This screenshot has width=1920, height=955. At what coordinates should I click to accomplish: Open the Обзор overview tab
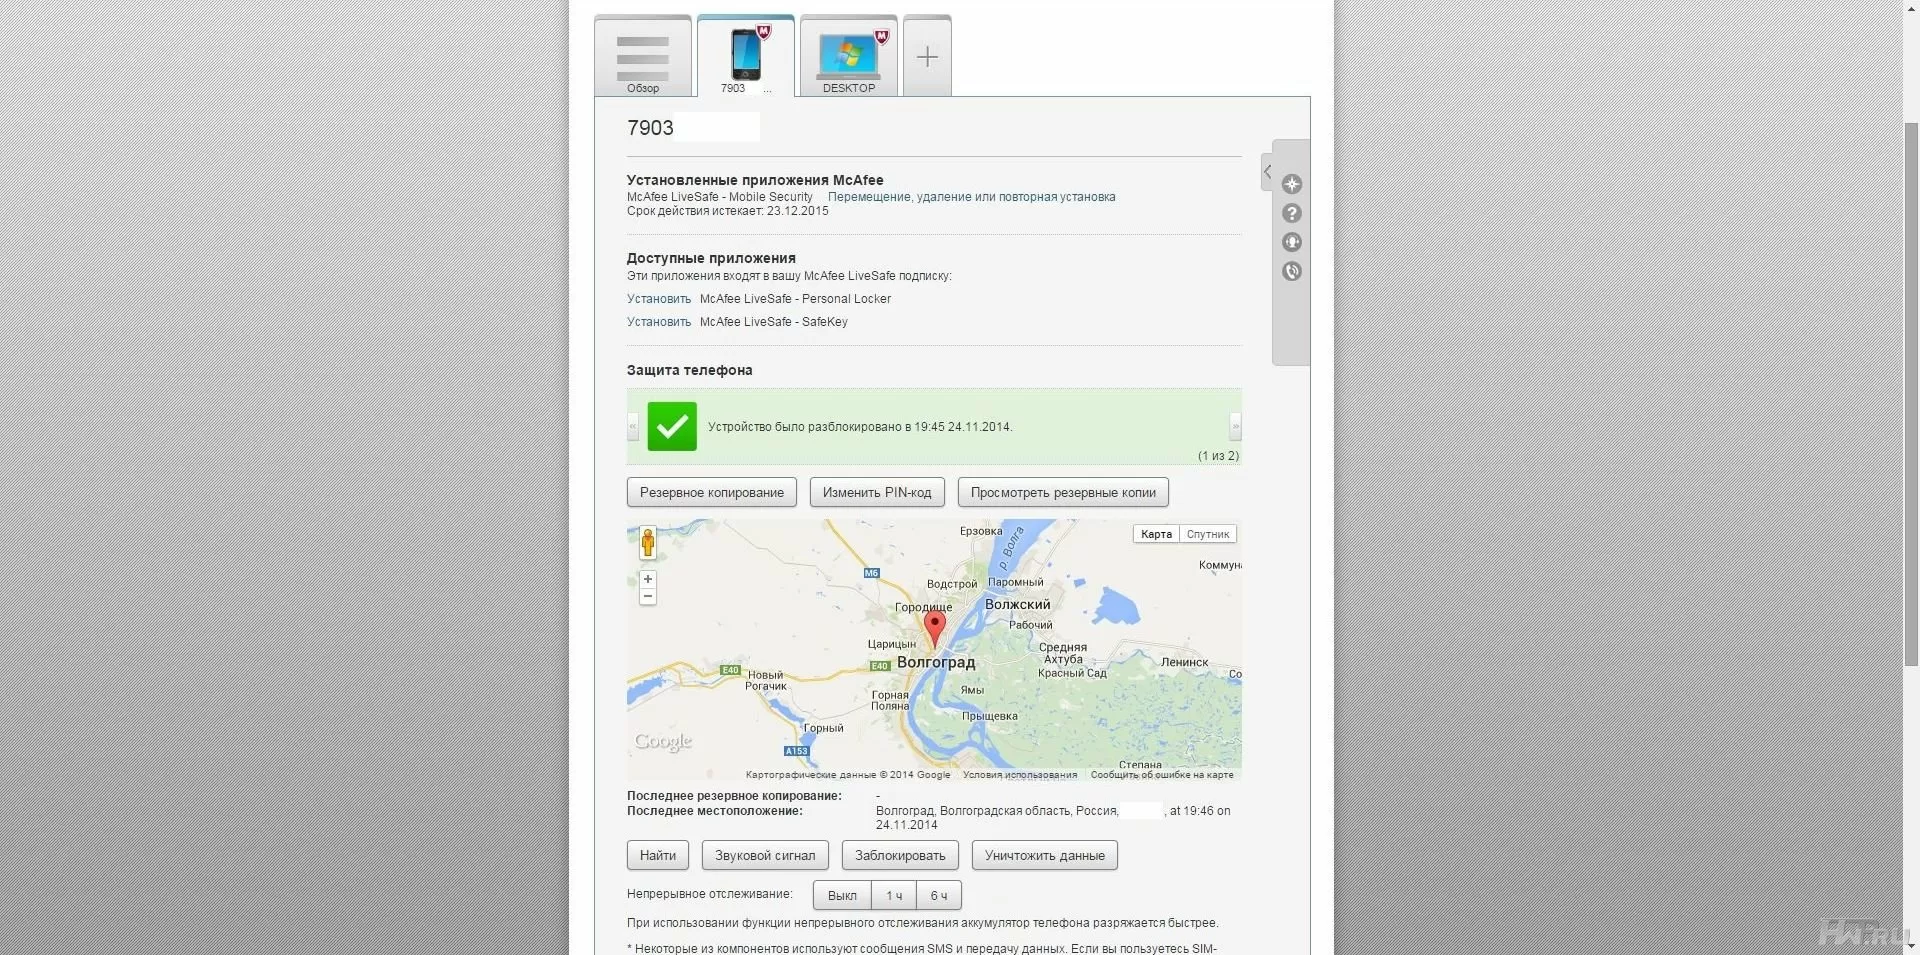tap(643, 57)
